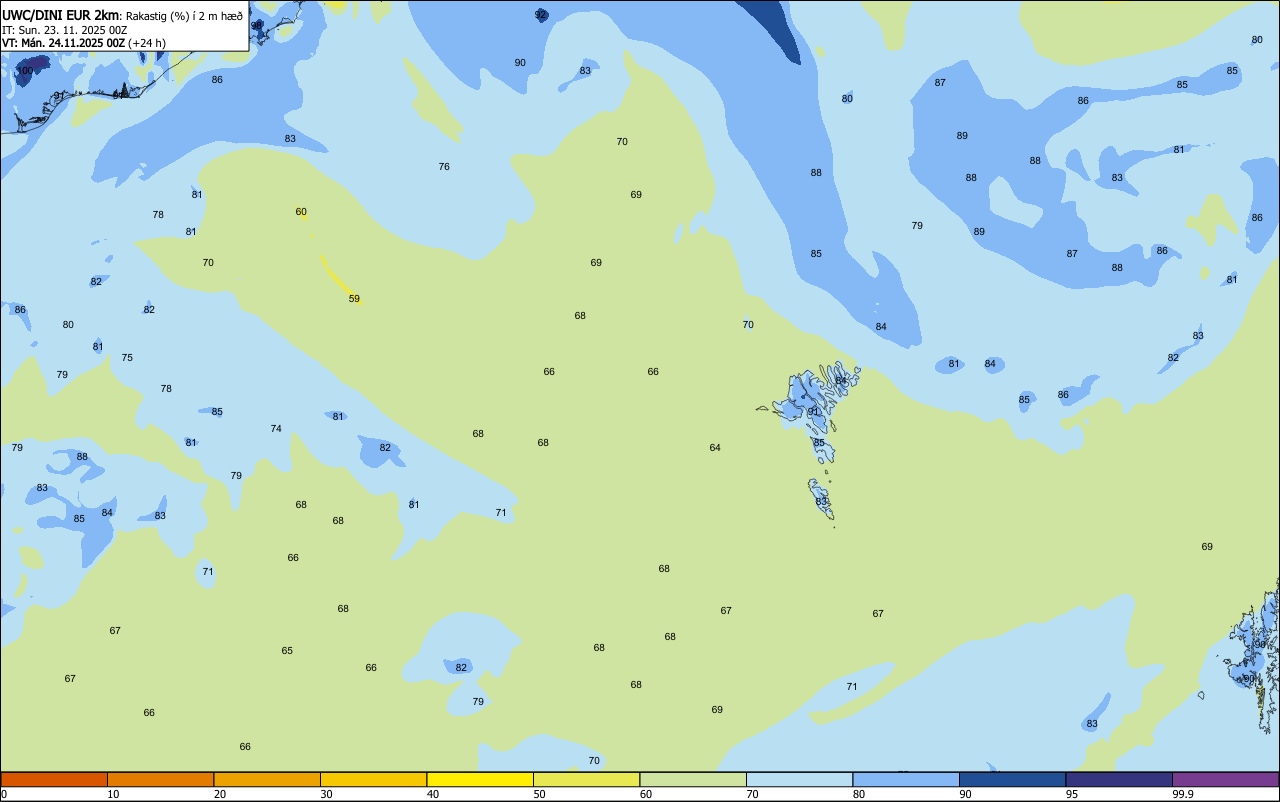This screenshot has width=1280, height=802.
Task: Click the legend tick label '0'
Action: [4, 794]
